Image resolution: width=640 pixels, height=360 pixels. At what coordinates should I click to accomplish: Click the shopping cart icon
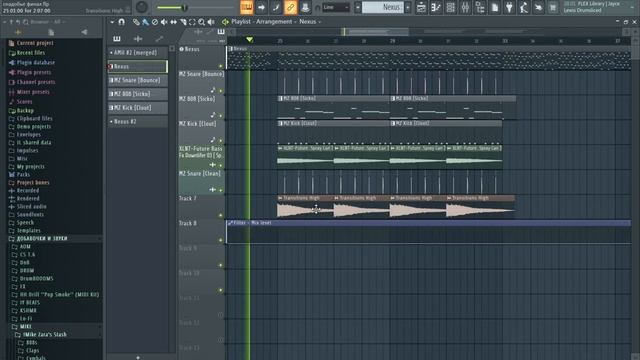coord(553,7)
